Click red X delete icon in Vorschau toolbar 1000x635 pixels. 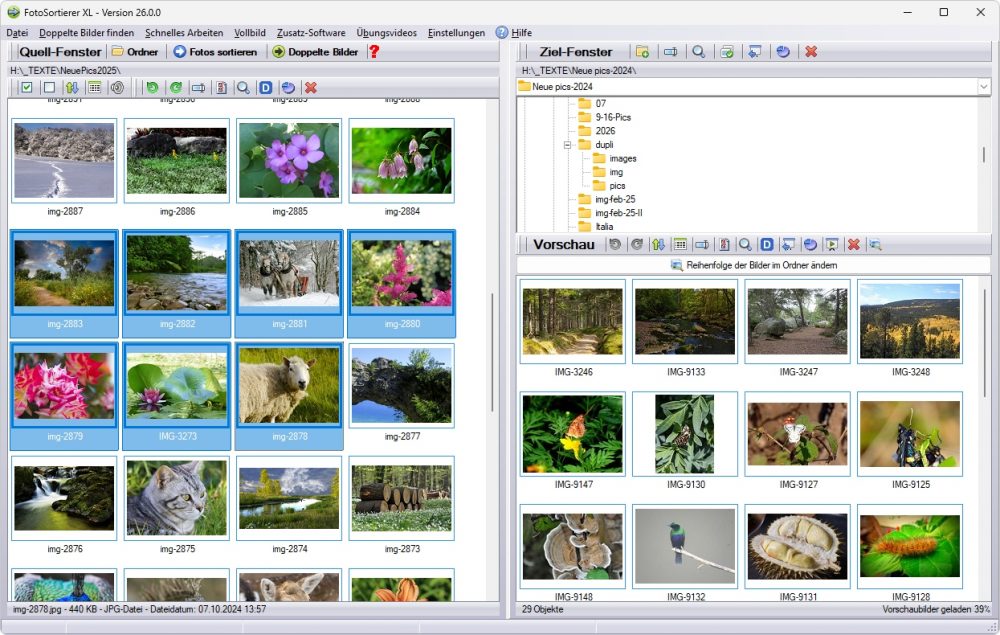click(854, 244)
